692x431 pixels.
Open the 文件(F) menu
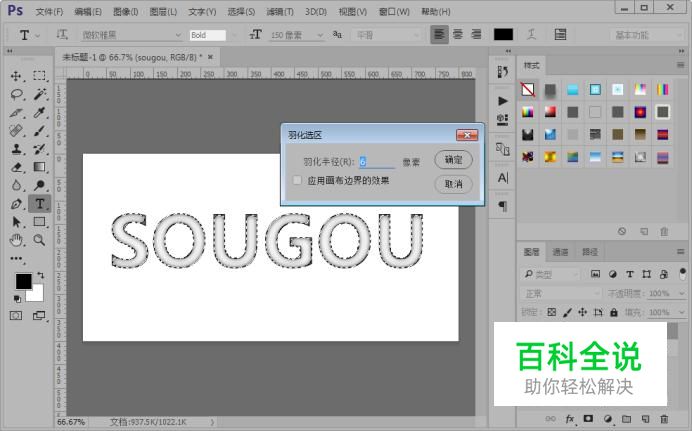(x=49, y=12)
